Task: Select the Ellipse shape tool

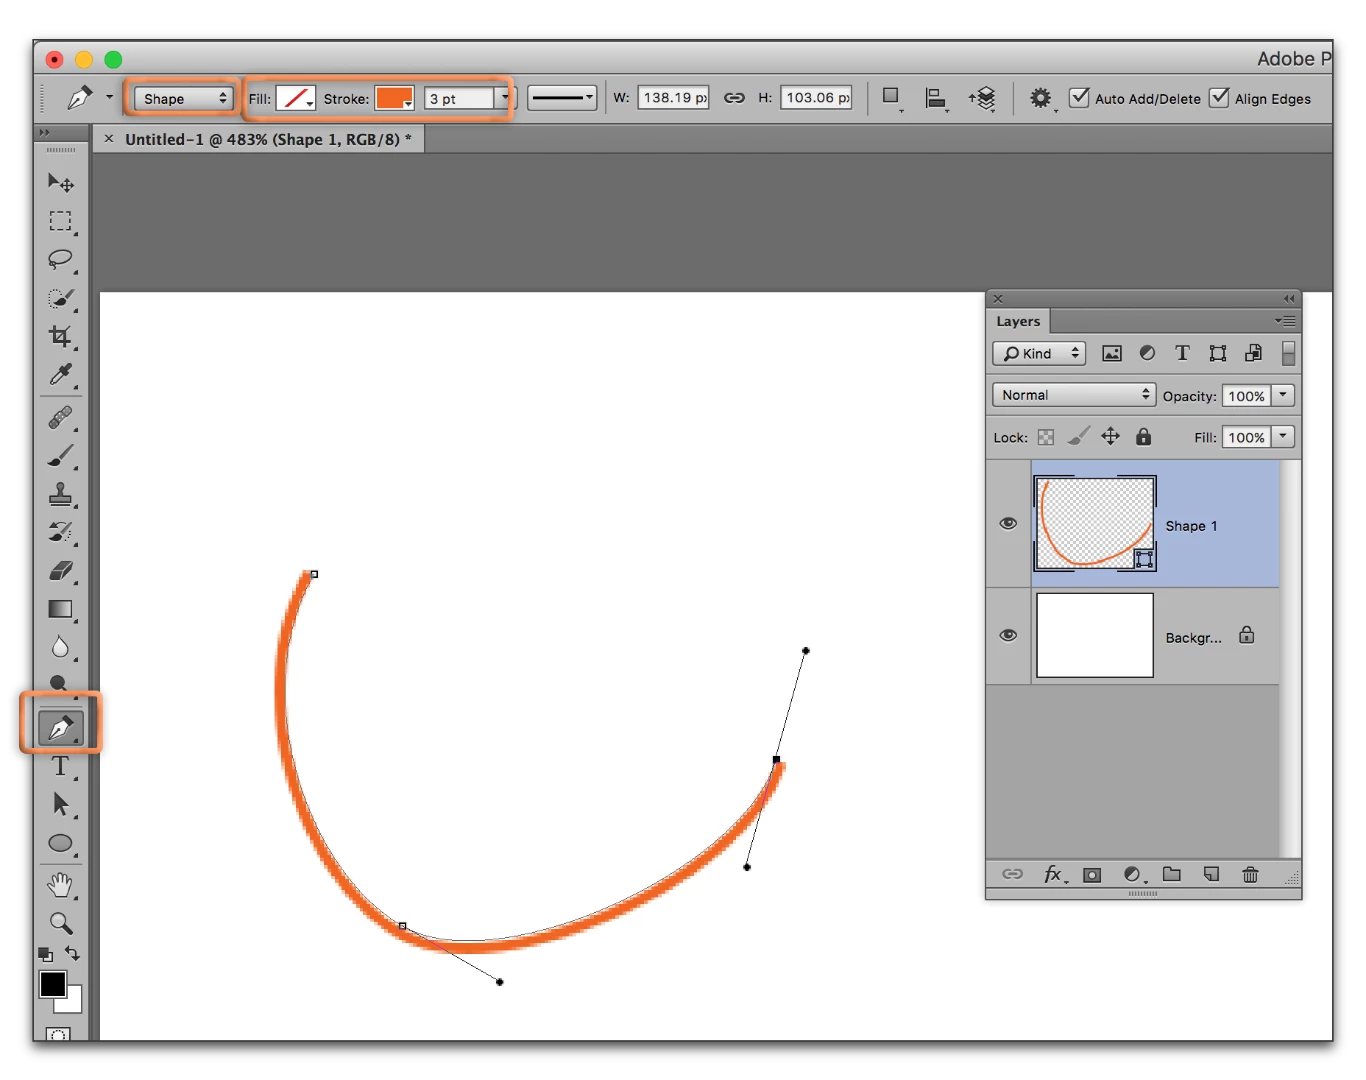Action: 60,844
